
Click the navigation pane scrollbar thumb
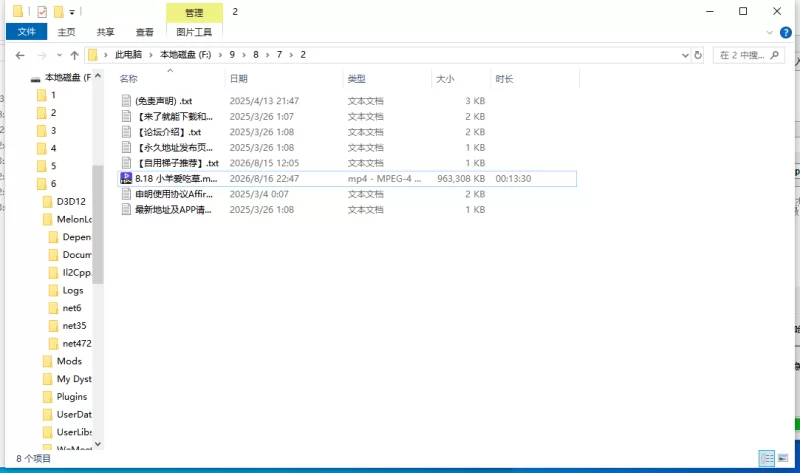tap(97, 225)
